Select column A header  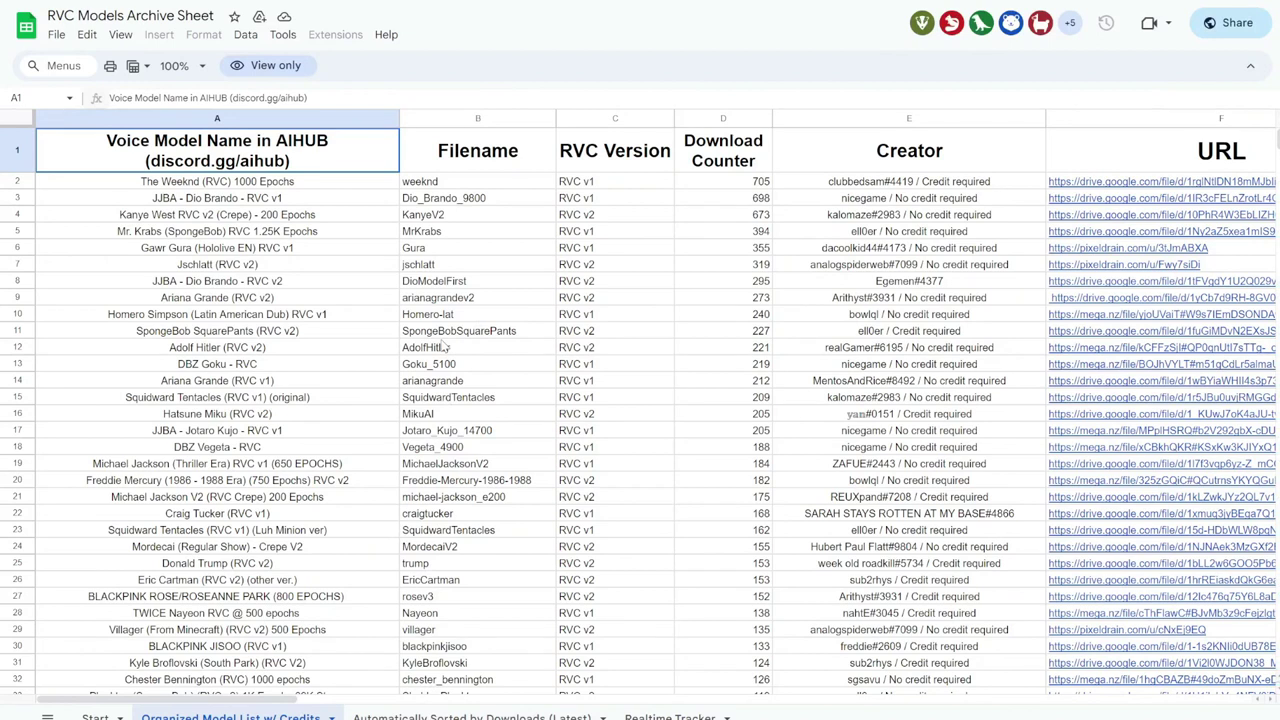coord(217,119)
